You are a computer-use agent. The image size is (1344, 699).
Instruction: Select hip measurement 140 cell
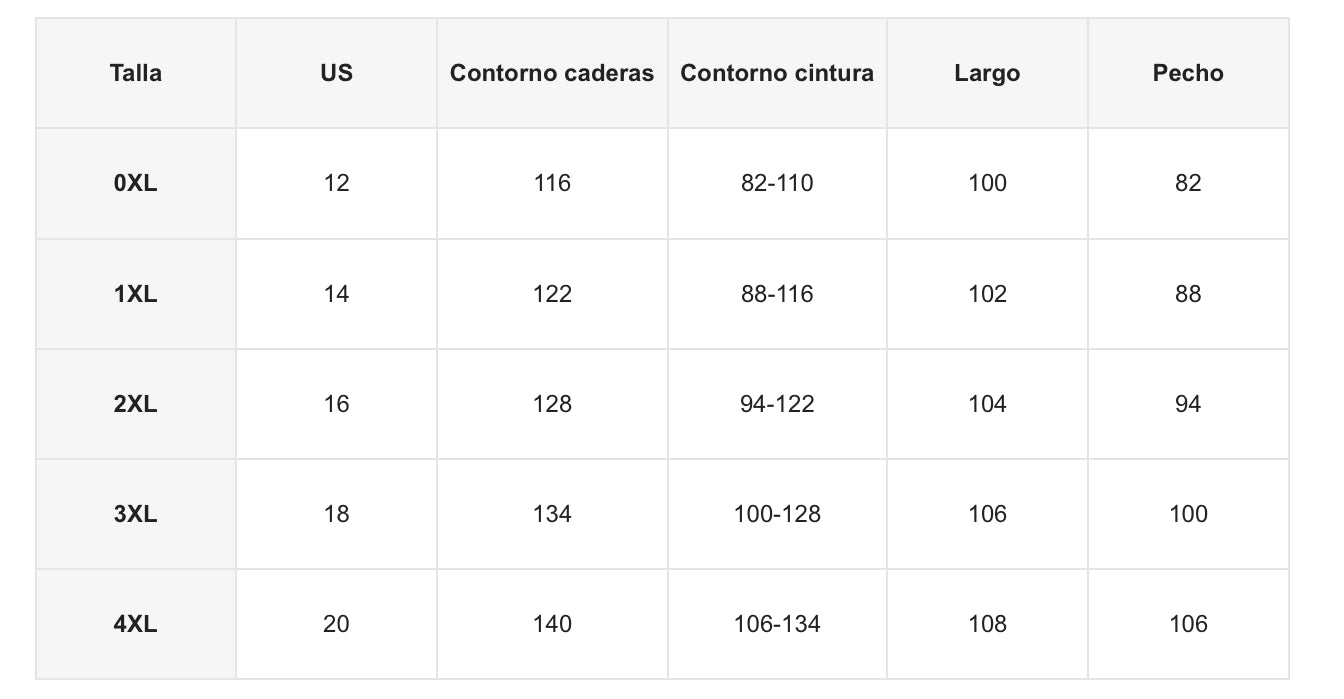(552, 624)
